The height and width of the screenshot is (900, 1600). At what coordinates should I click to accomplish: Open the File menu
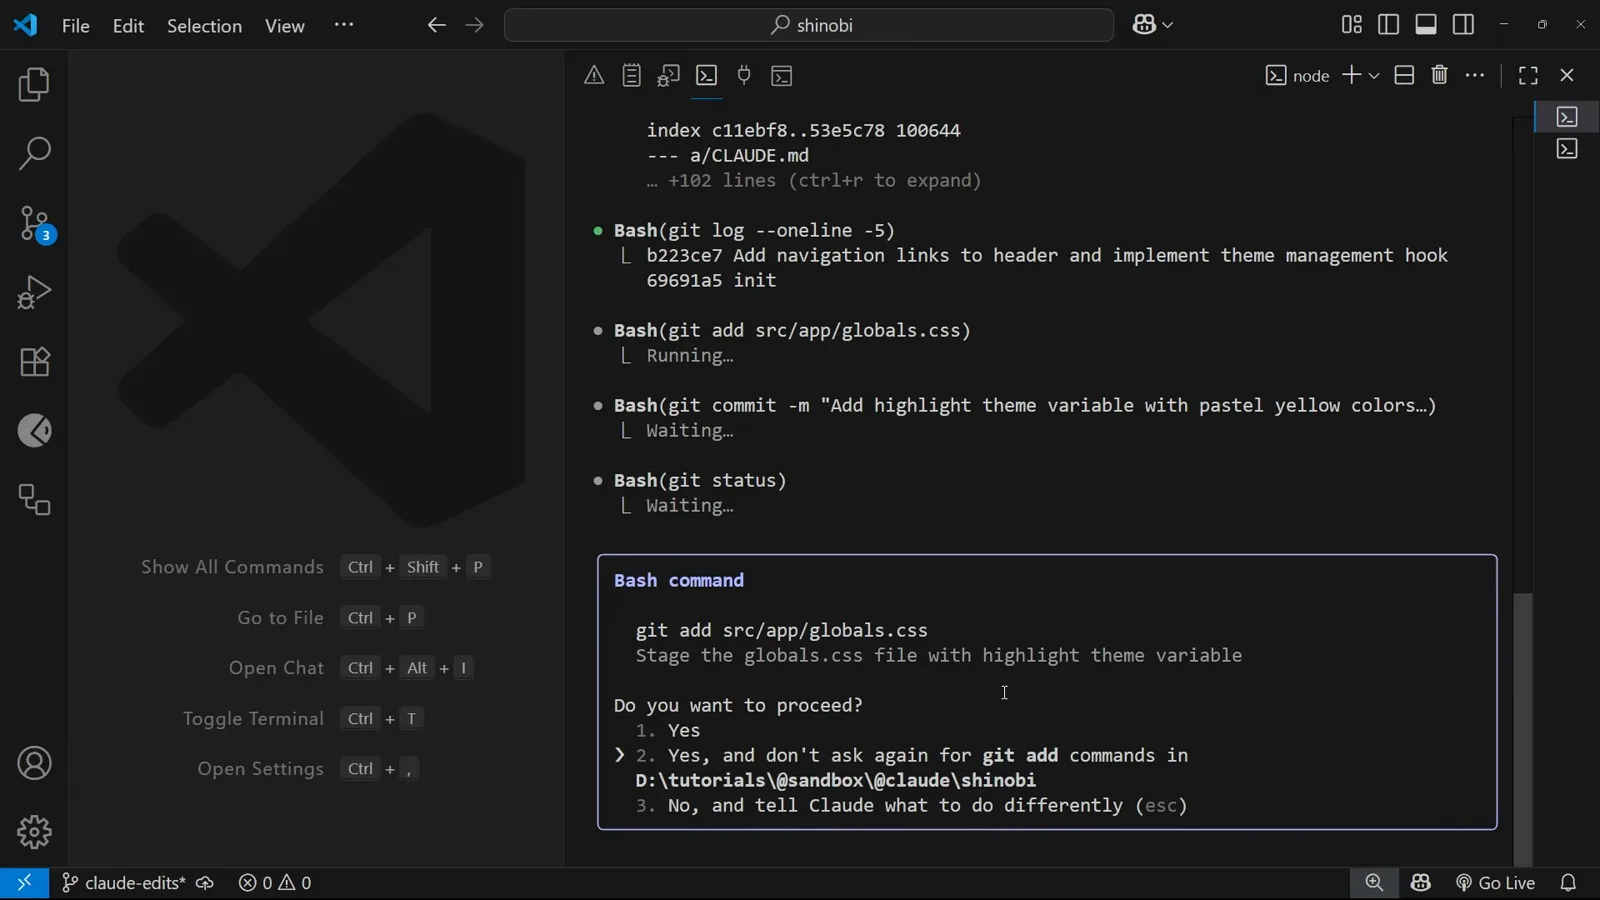(76, 26)
